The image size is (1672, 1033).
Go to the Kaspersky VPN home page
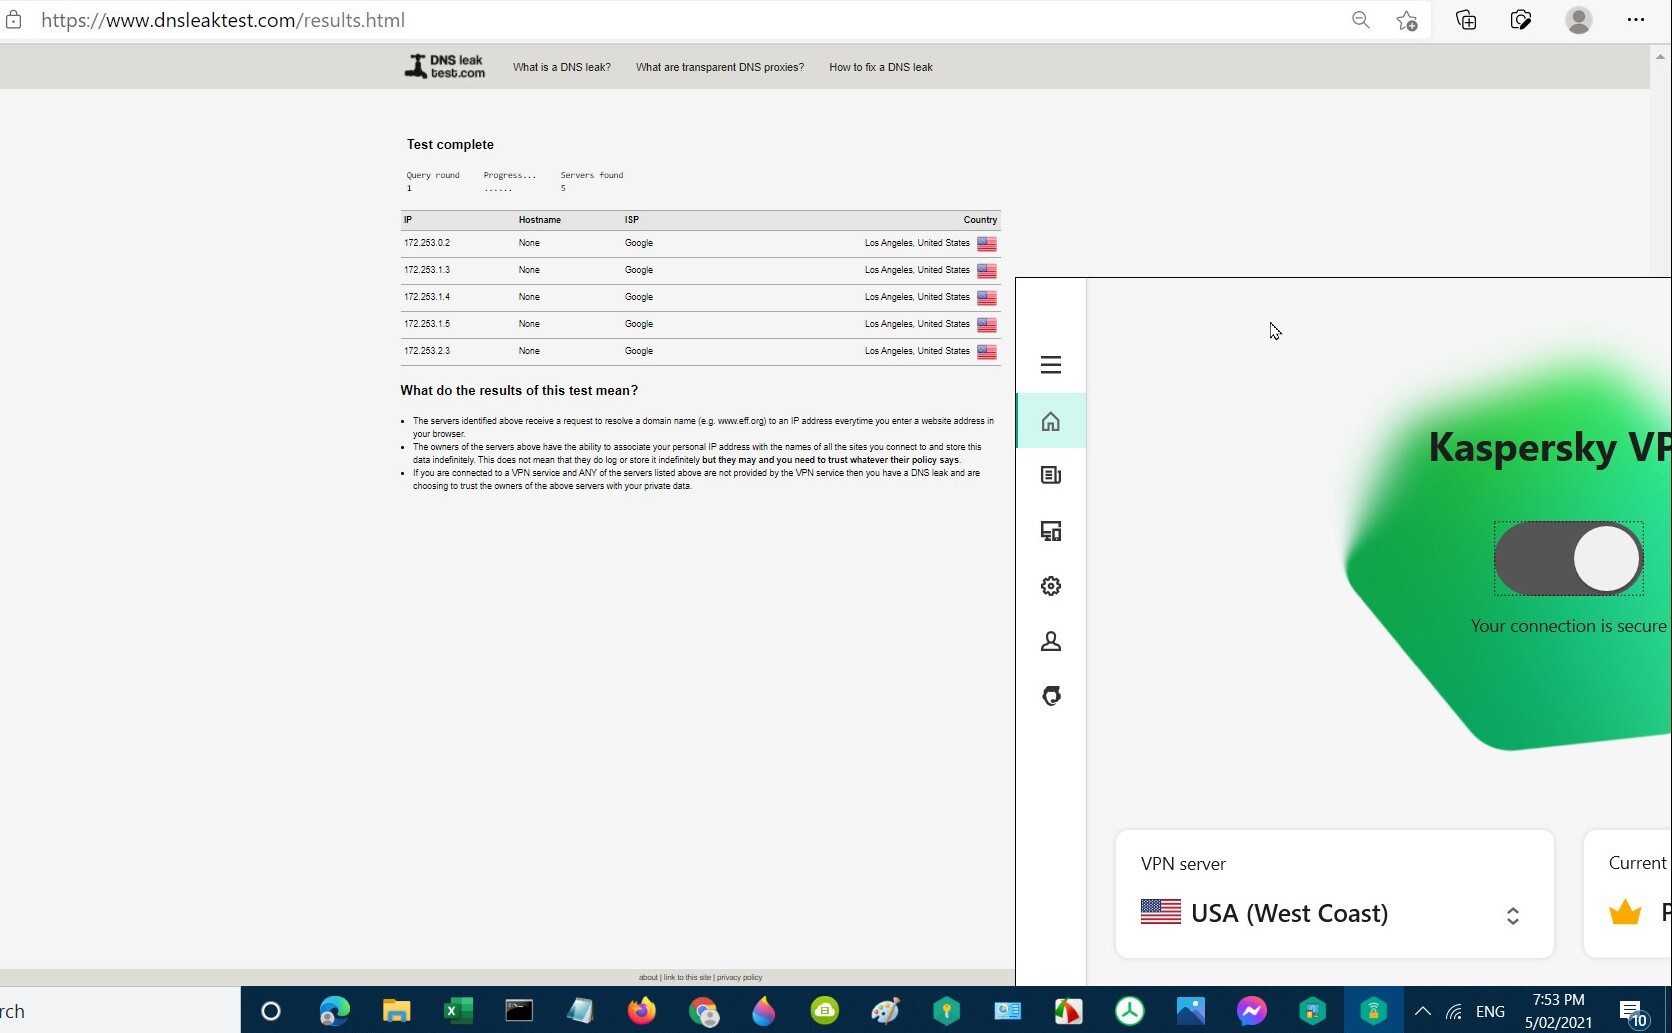[x=1050, y=421]
